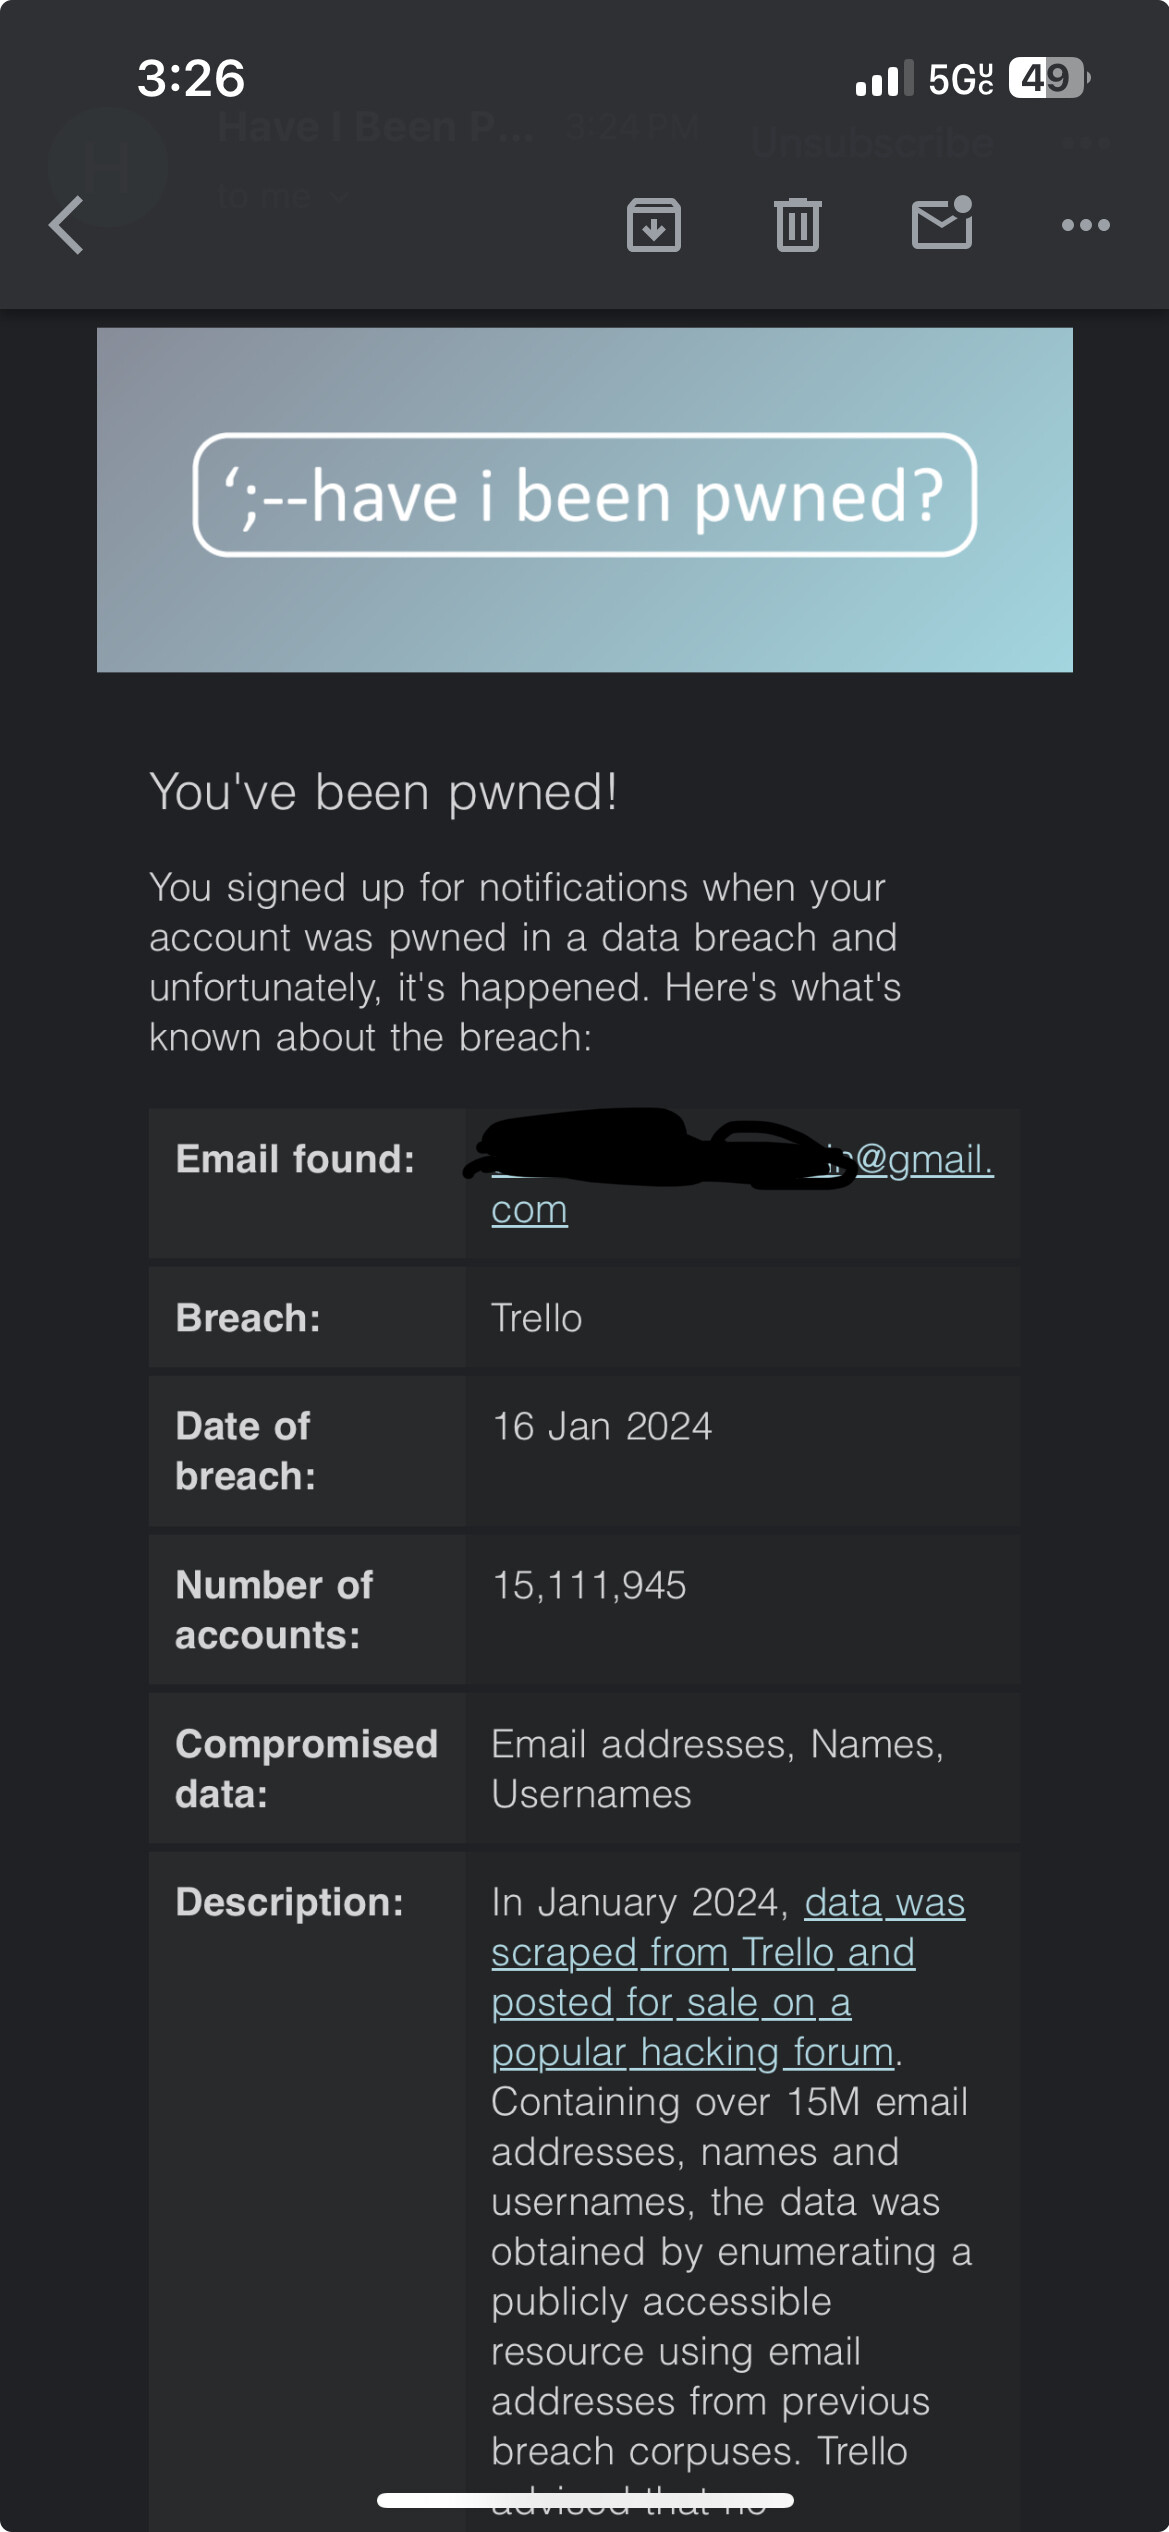Tap the have i been pwned banner
Screen dimensions: 1169x2532
[585, 497]
